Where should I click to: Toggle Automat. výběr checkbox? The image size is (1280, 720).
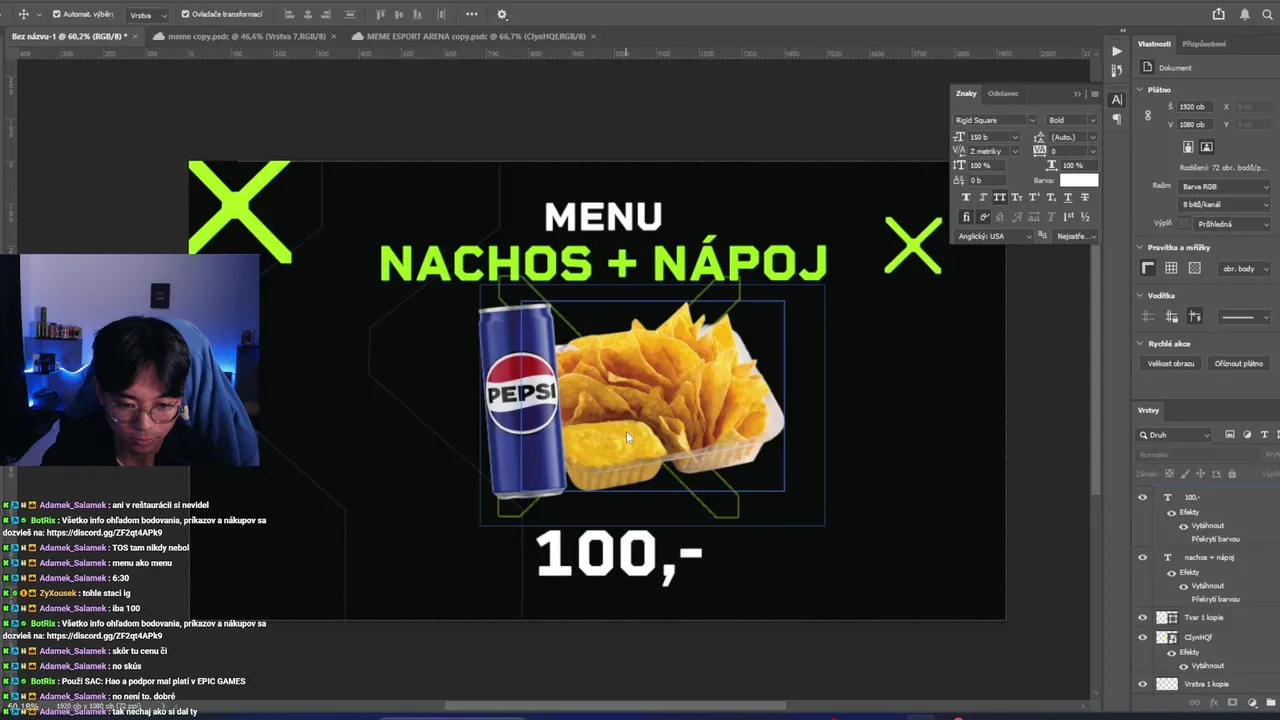pyautogui.click(x=56, y=14)
